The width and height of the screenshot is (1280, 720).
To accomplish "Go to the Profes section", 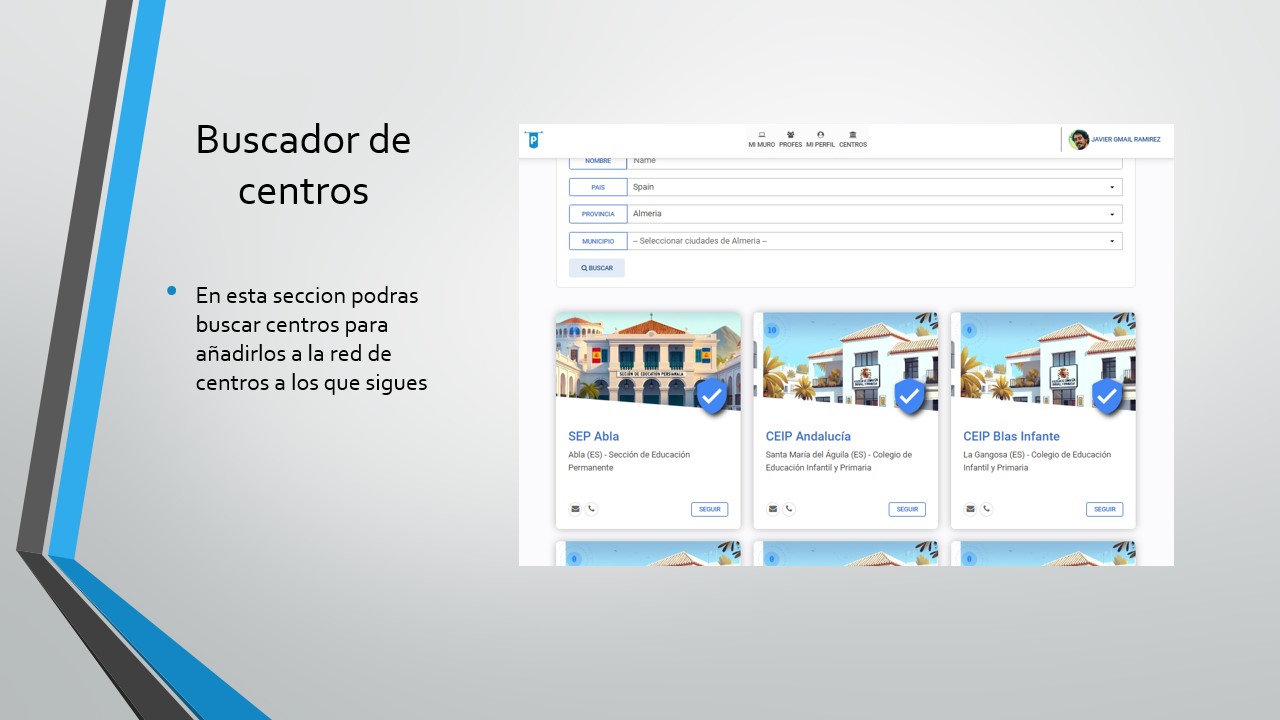I will [x=790, y=139].
